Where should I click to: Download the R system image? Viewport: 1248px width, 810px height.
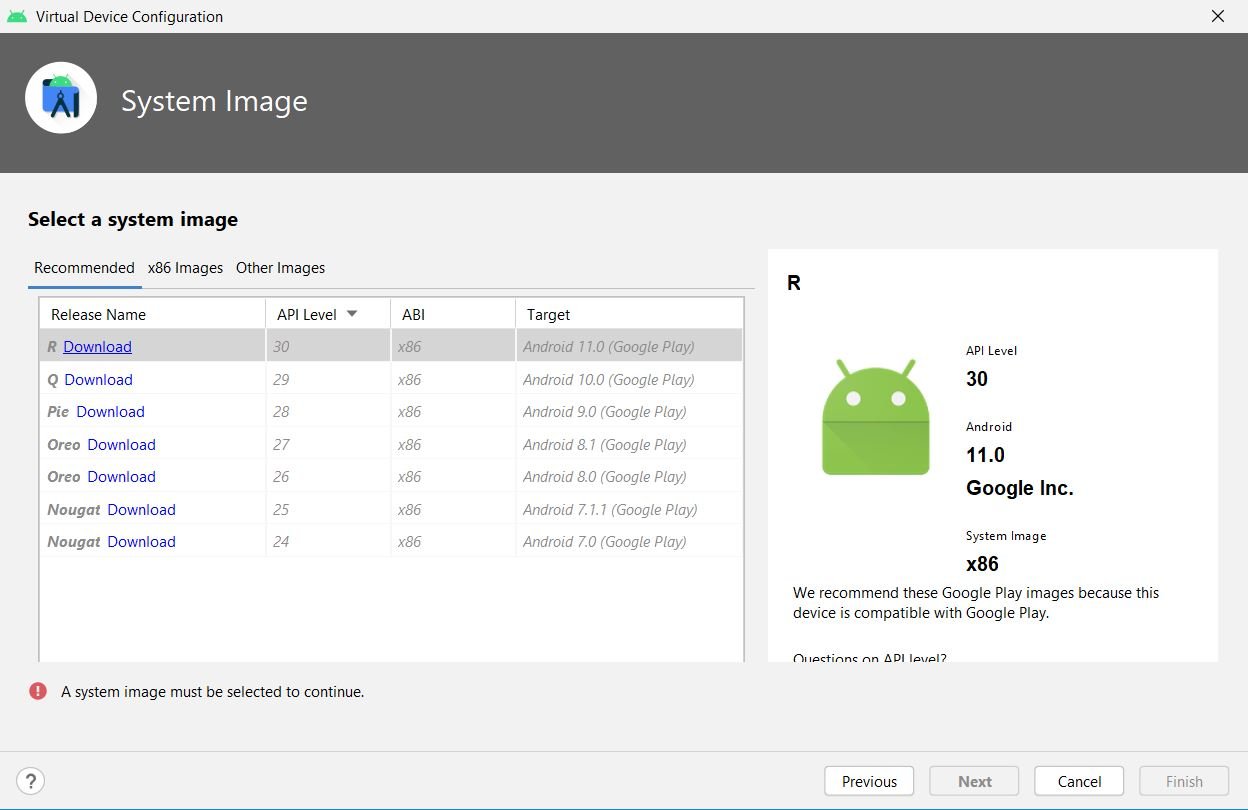(x=97, y=347)
